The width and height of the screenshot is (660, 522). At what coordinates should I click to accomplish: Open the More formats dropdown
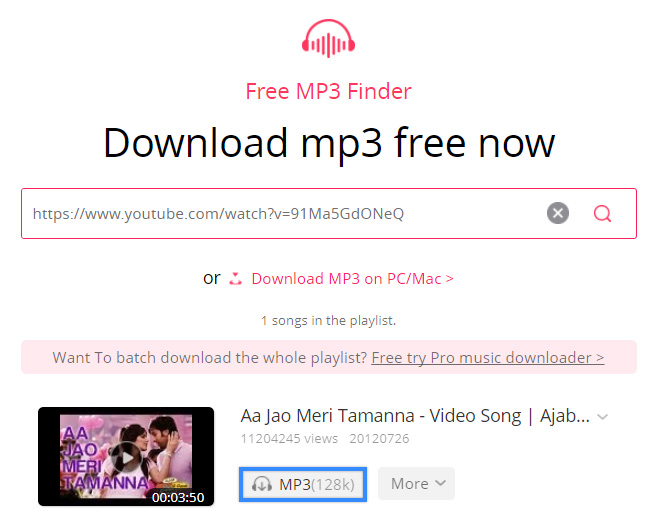pos(416,484)
